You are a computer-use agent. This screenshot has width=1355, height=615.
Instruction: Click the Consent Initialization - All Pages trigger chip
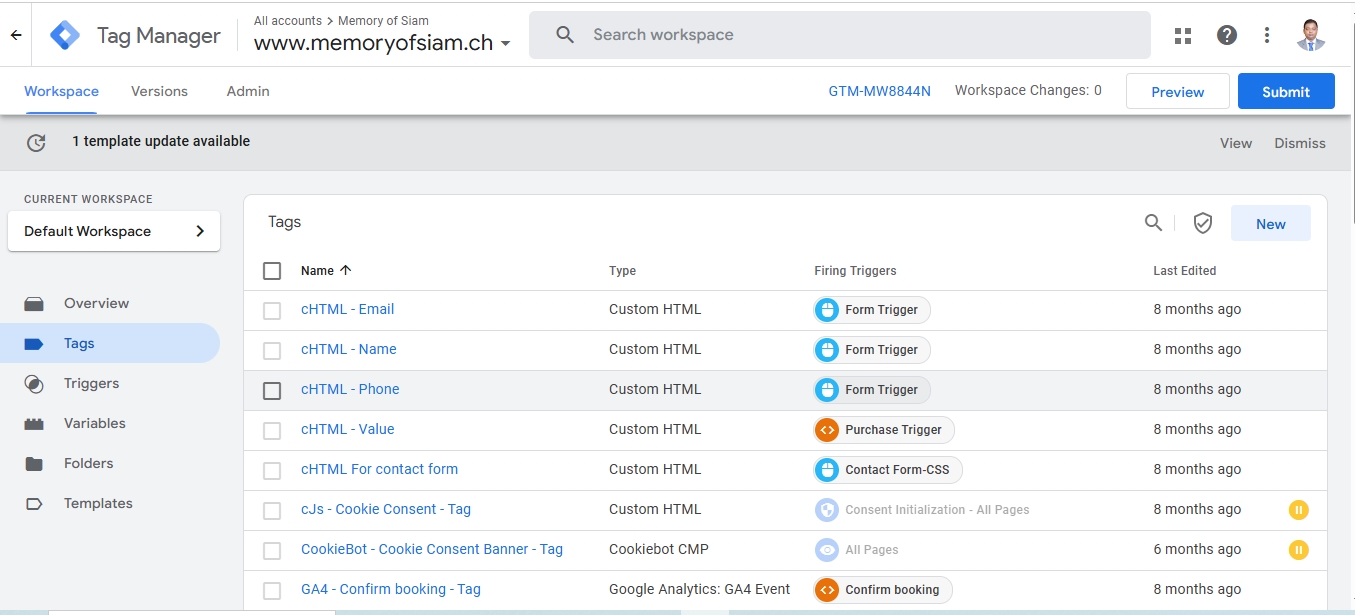[x=922, y=510]
